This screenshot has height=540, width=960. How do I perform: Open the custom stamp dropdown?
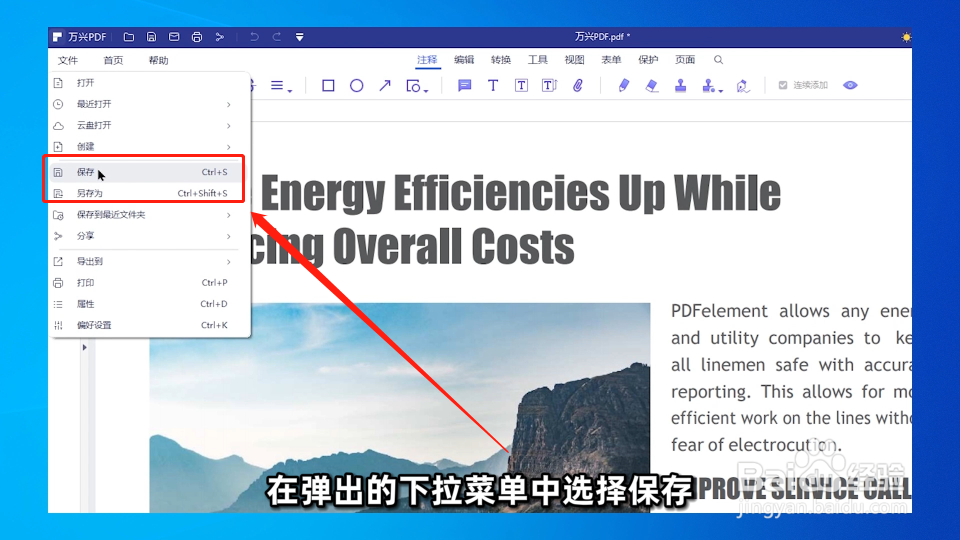point(712,86)
